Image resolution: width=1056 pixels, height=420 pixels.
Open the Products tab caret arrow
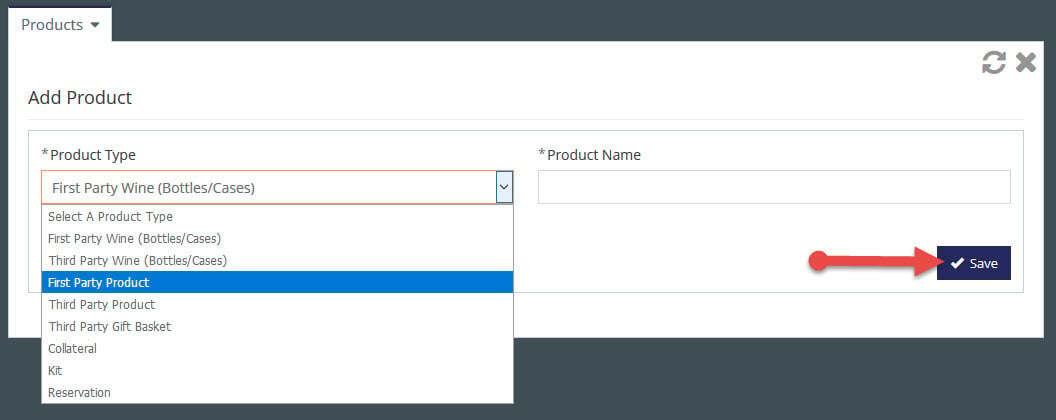click(95, 26)
